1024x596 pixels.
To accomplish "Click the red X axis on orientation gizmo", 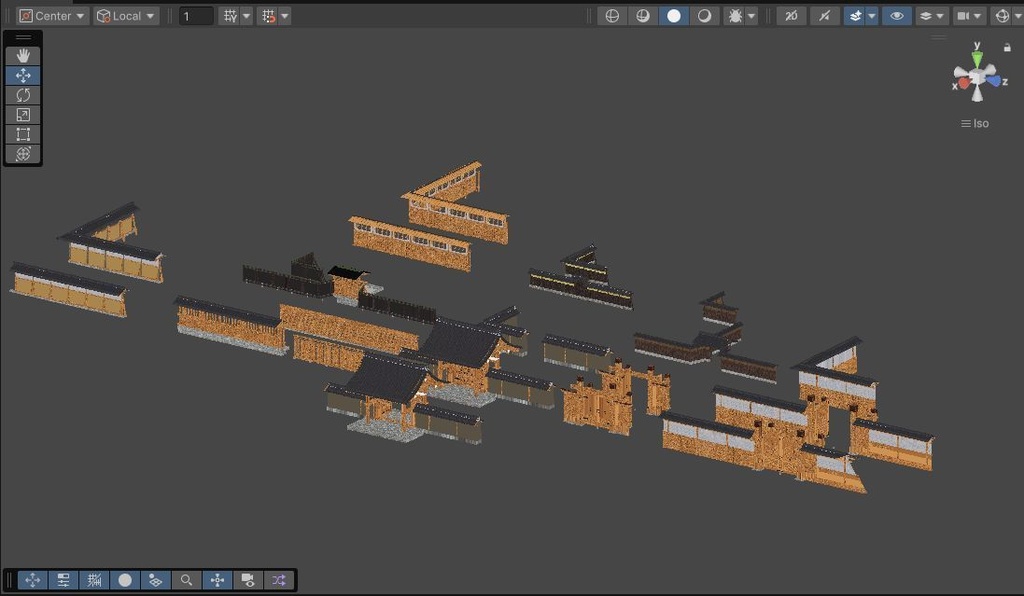I will 964,84.
